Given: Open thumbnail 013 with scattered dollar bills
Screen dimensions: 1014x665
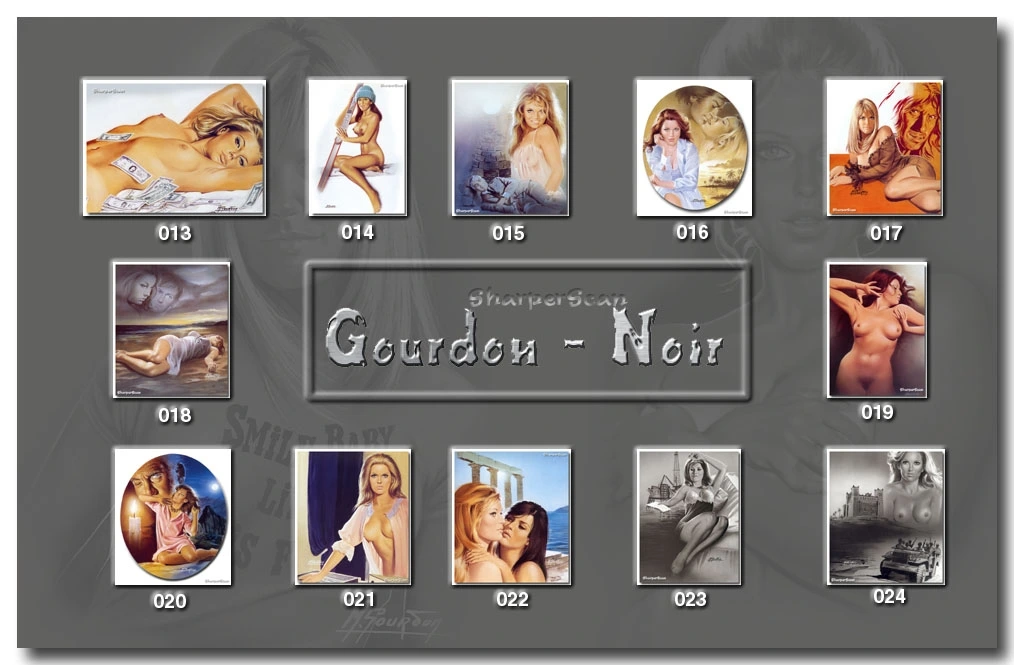Looking at the screenshot, I should pyautogui.click(x=174, y=147).
